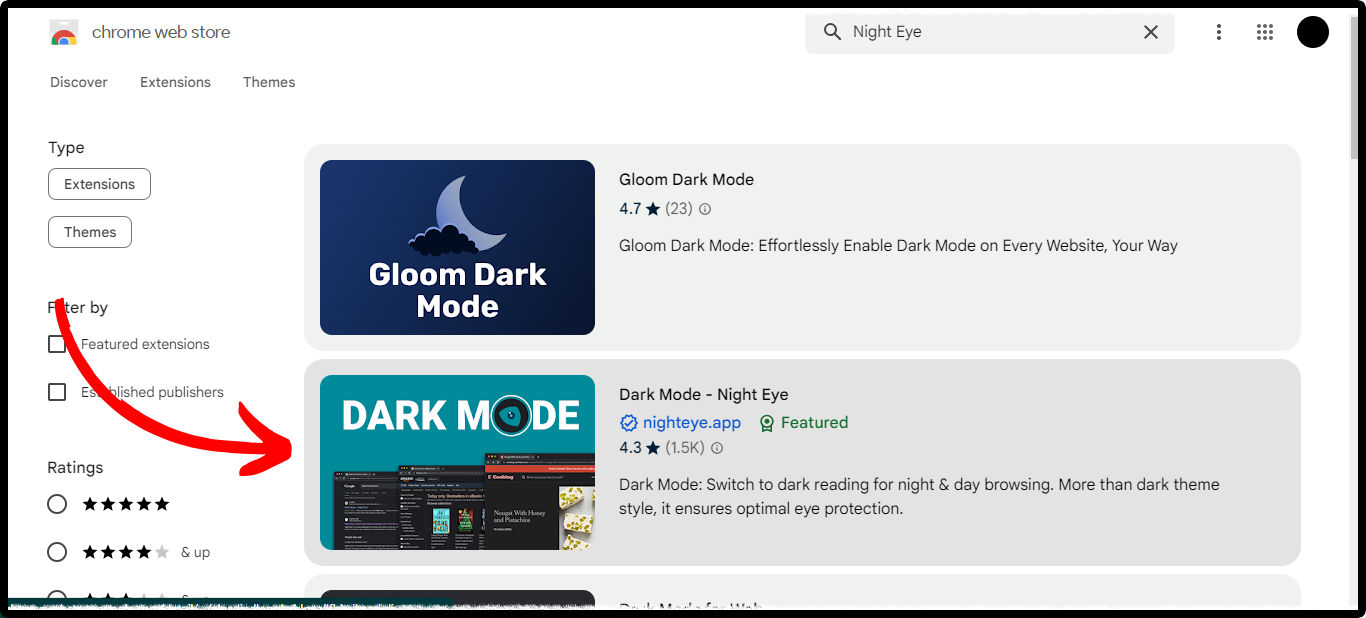Image resolution: width=1366 pixels, height=618 pixels.
Task: Open the account profile avatar
Action: pyautogui.click(x=1313, y=32)
